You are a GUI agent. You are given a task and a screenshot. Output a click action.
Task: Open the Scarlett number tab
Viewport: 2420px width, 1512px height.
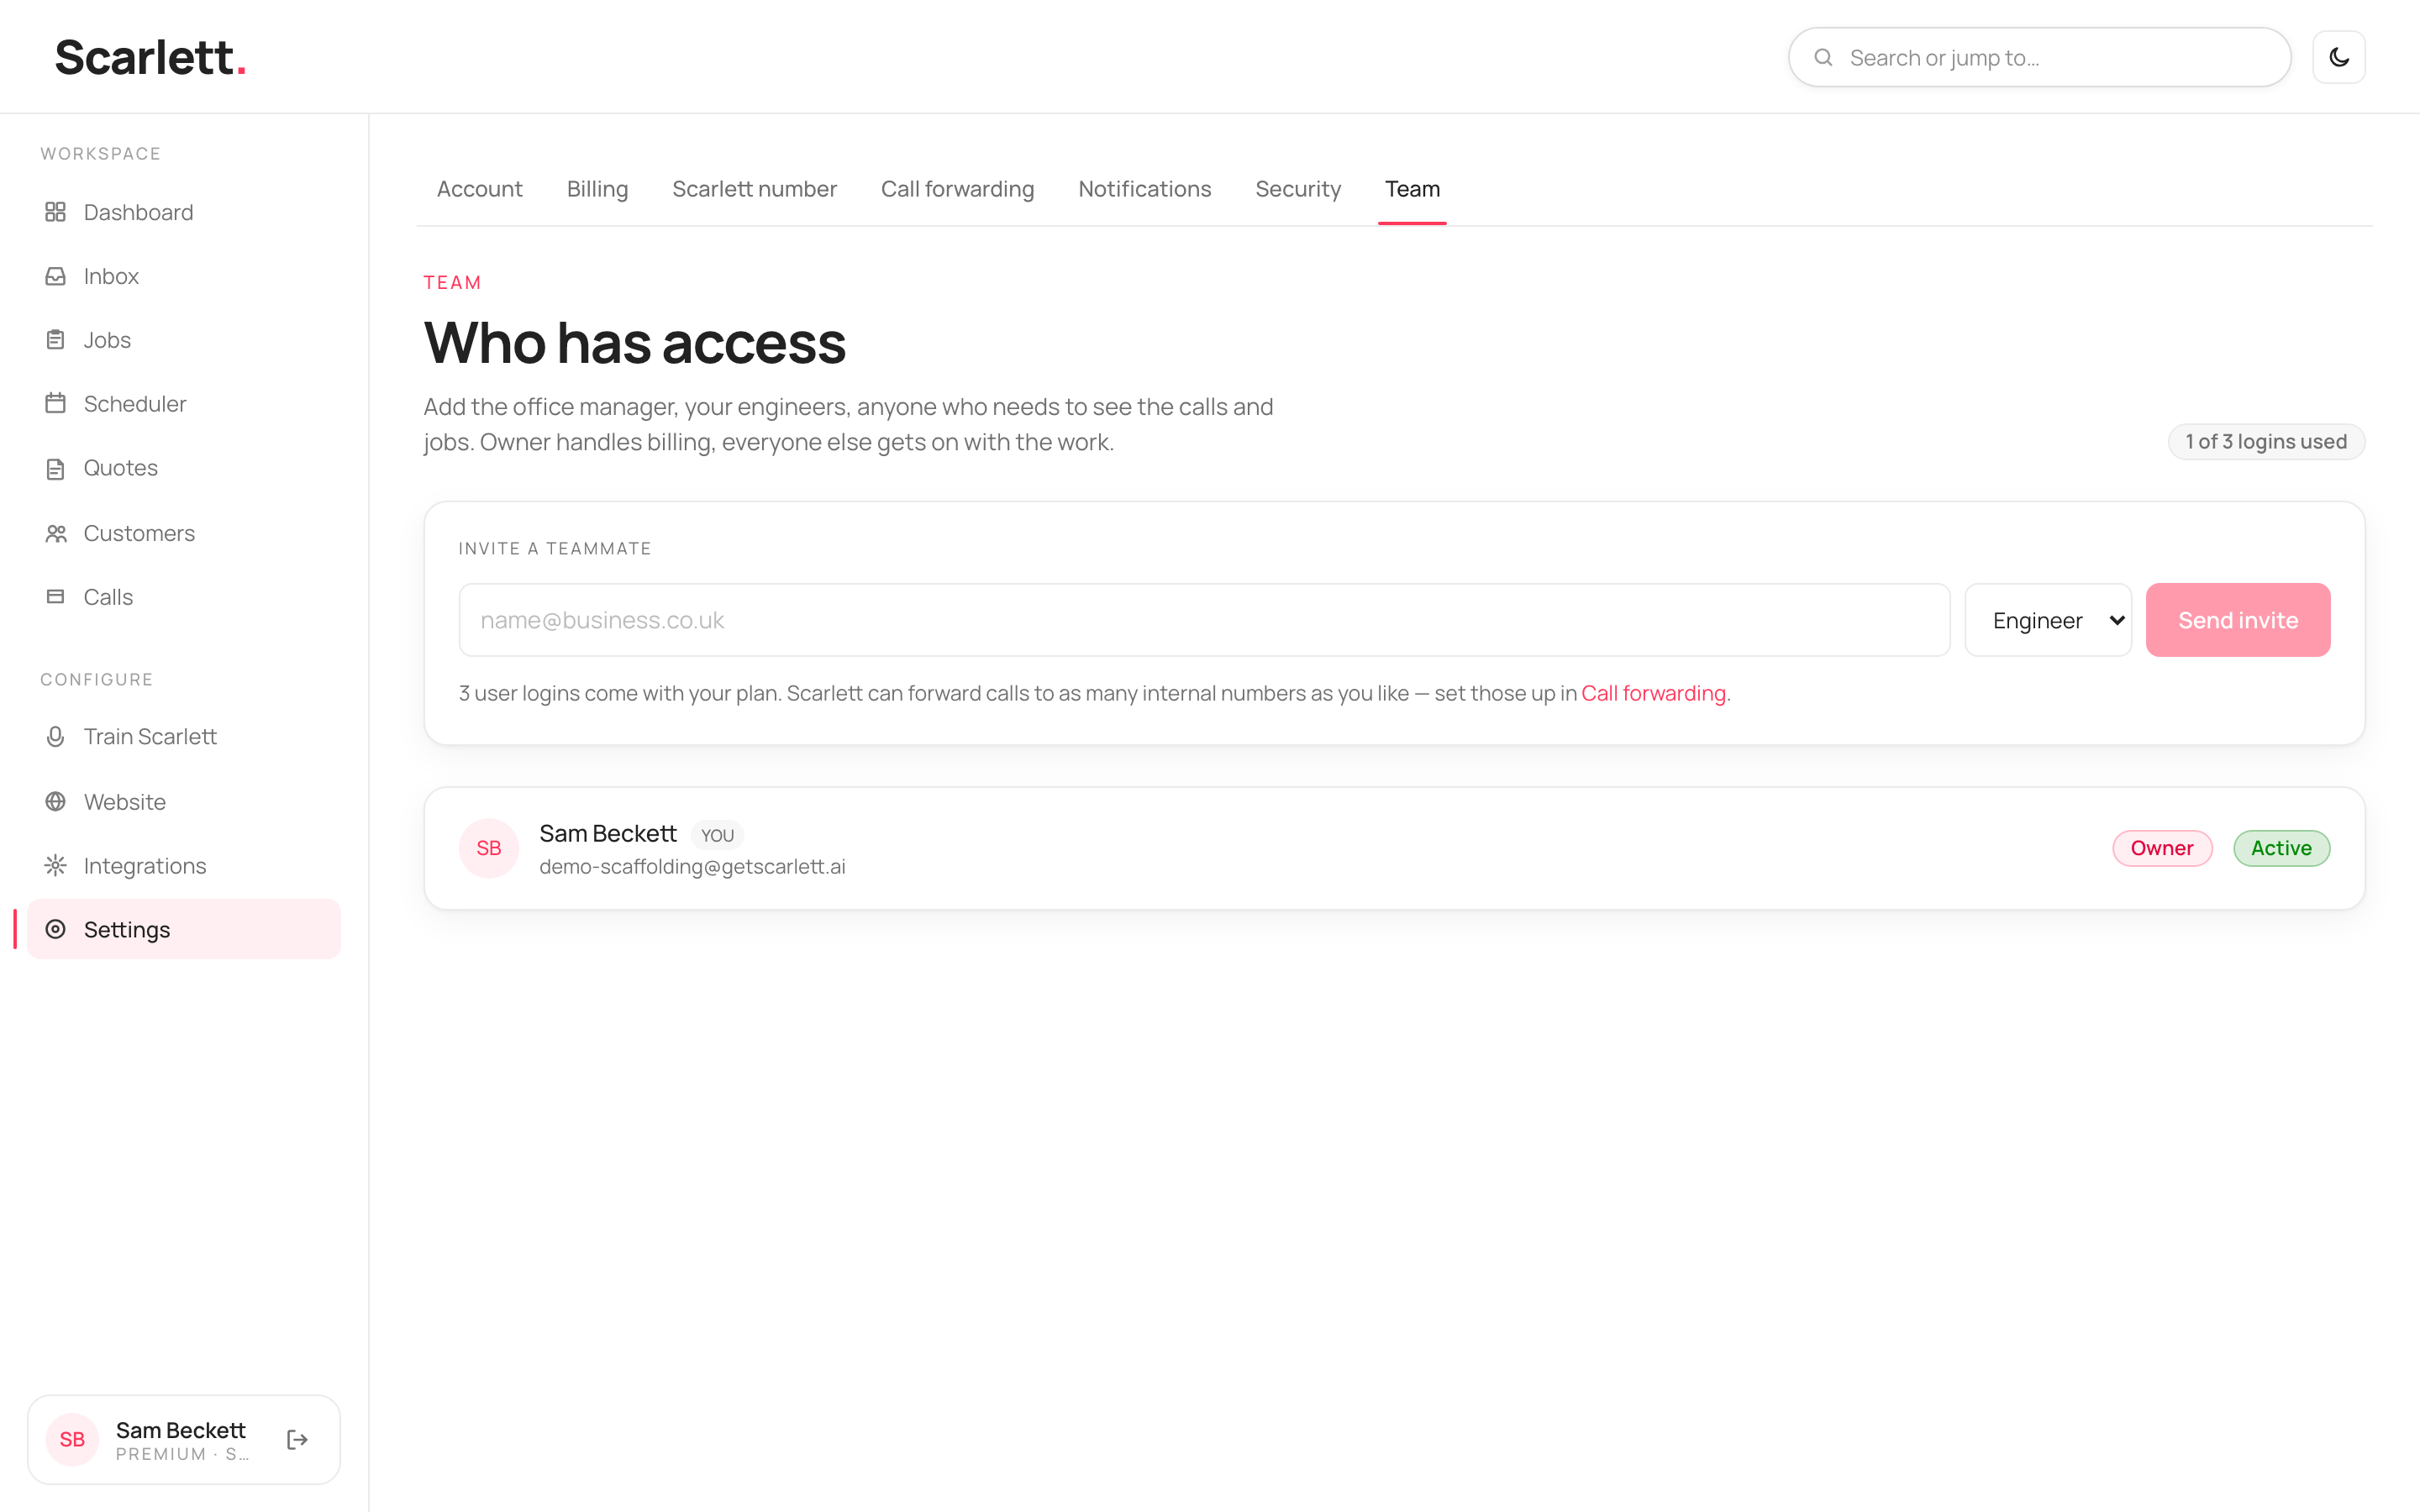(754, 189)
